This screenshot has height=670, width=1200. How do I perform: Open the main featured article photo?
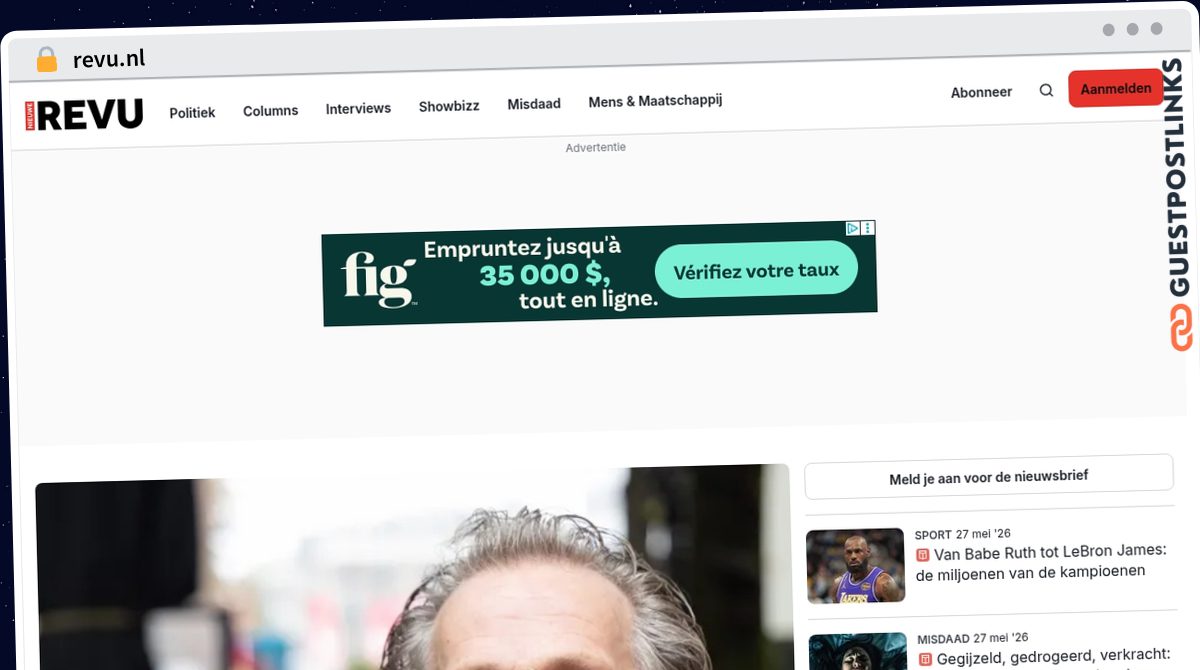click(413, 567)
